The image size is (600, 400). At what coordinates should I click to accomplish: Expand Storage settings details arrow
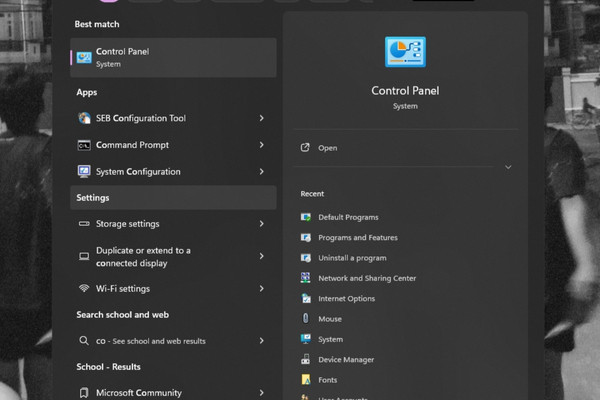pyautogui.click(x=261, y=224)
